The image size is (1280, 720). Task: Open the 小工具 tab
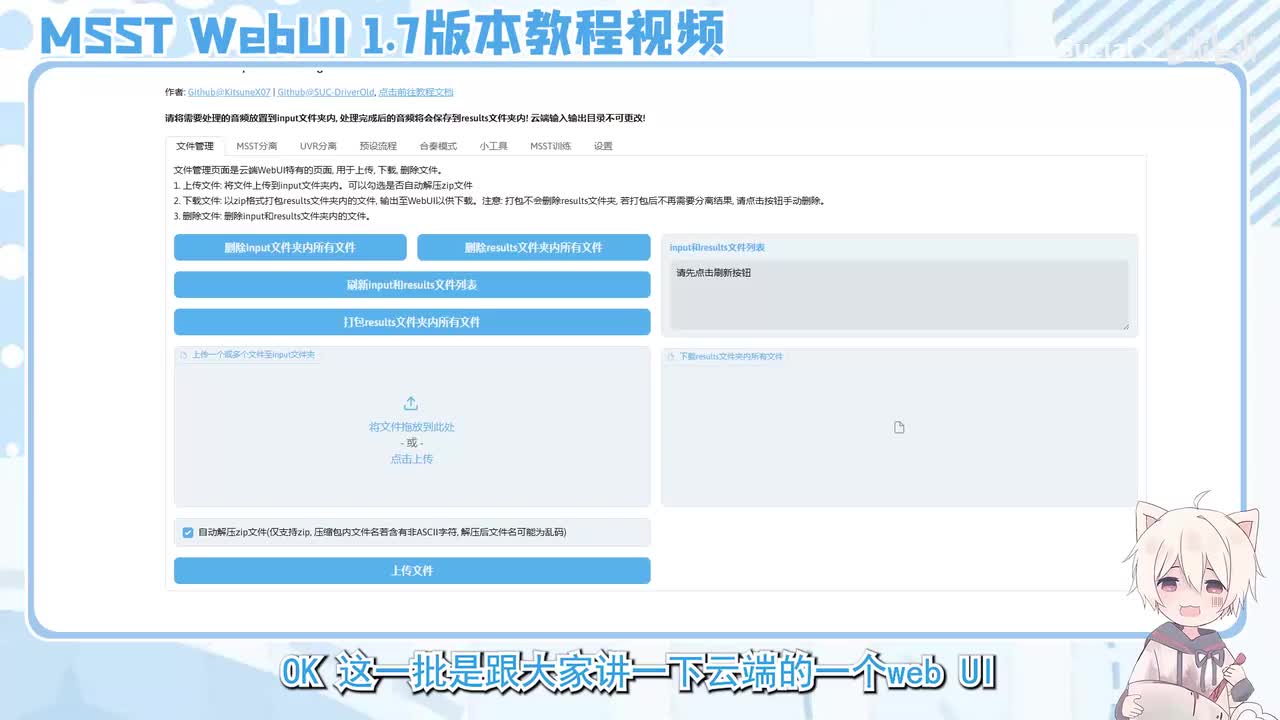(493, 146)
